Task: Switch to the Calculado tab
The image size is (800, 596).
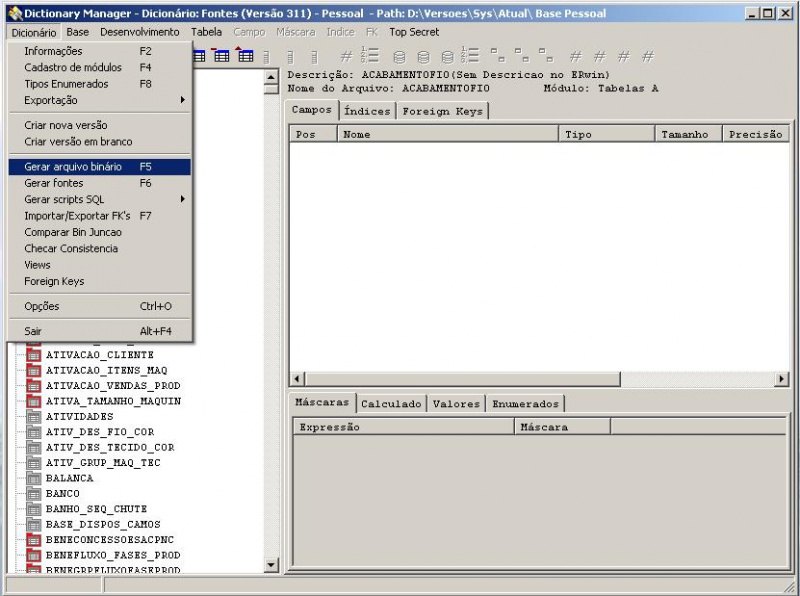Action: 391,404
